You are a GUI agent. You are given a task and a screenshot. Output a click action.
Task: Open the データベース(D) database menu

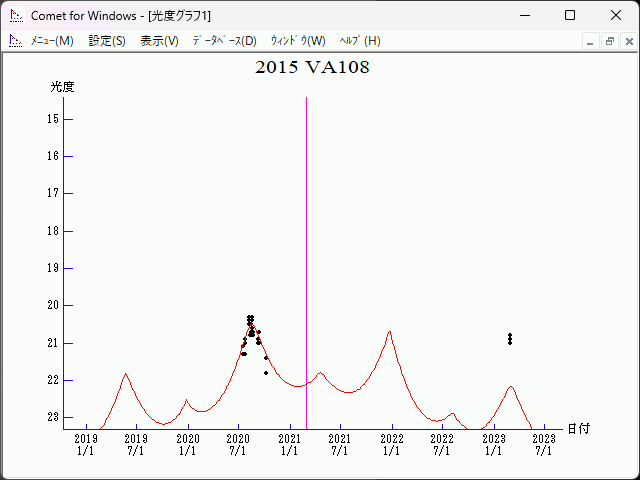click(x=224, y=41)
